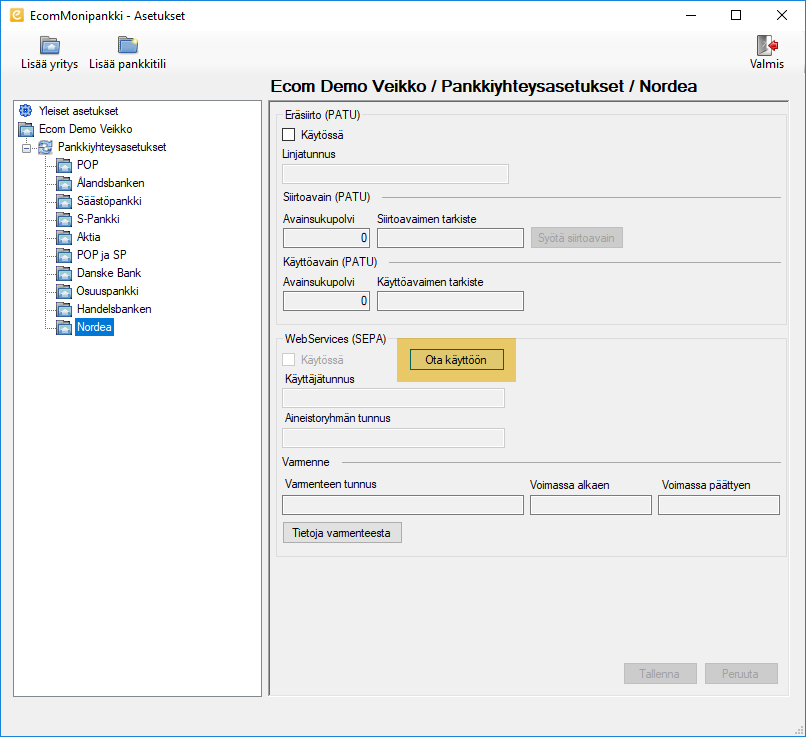Click the Pankkiyhteysasetukset sync icon
Image resolution: width=806 pixels, height=737 pixels.
[45, 147]
